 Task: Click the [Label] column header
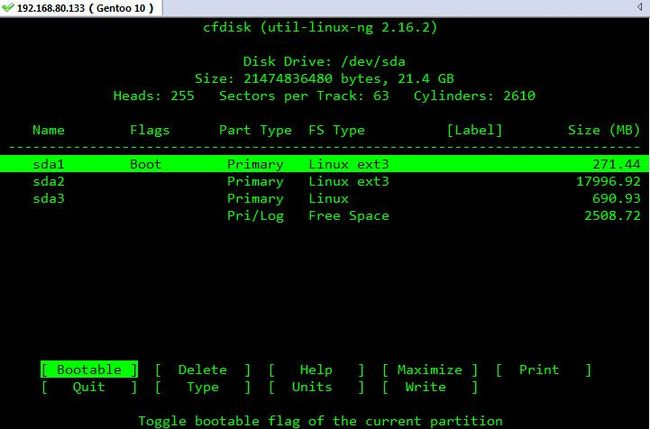click(475, 130)
